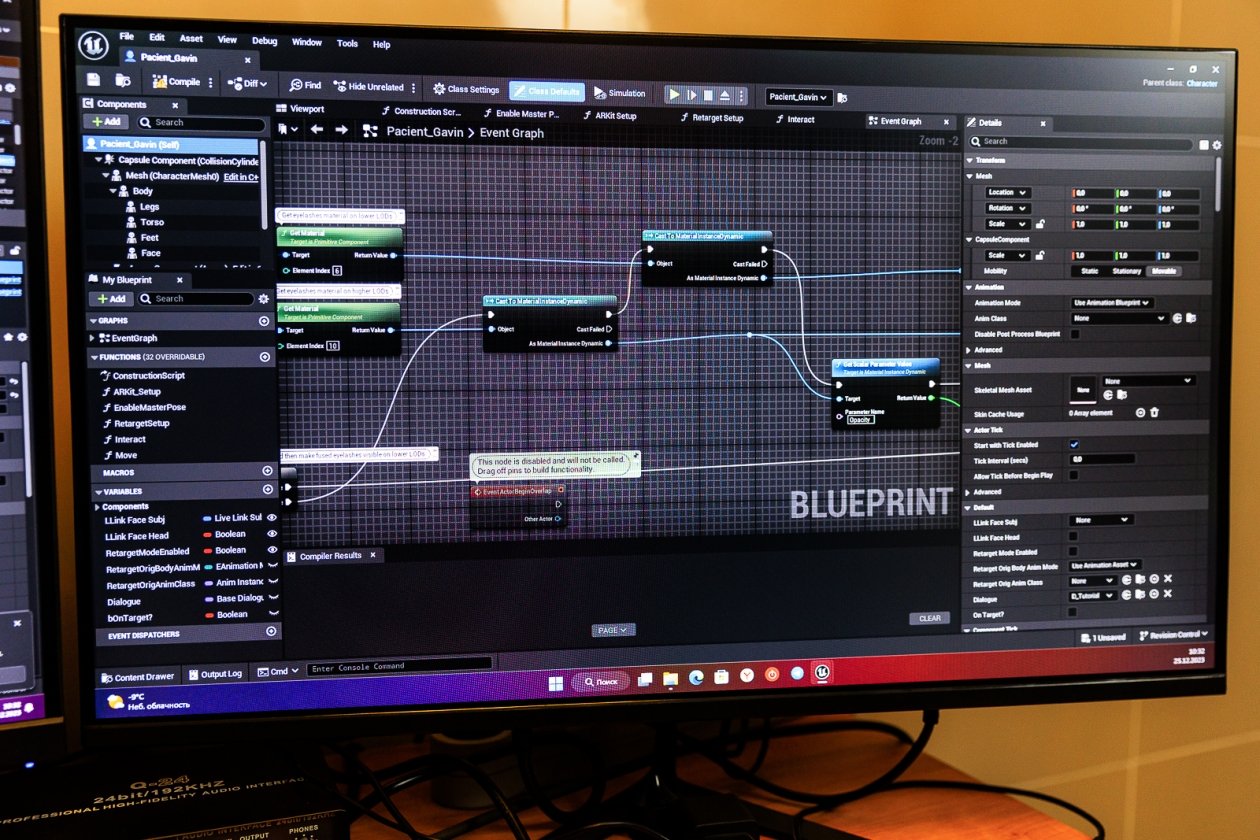Image resolution: width=1260 pixels, height=840 pixels.
Task: Open the Animation Mode dropdown
Action: 1112,303
